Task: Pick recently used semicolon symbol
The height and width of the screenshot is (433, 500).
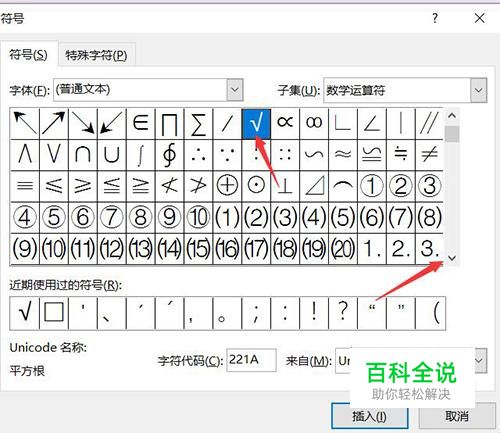Action: click(x=256, y=313)
